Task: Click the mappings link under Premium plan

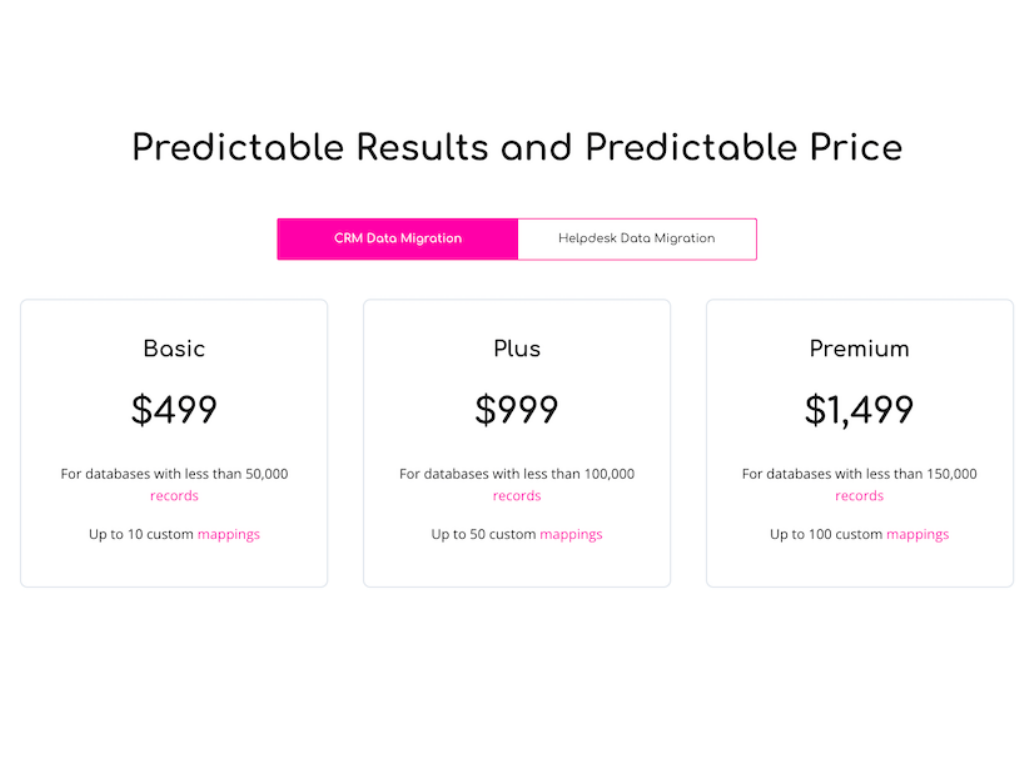Action: tap(917, 534)
